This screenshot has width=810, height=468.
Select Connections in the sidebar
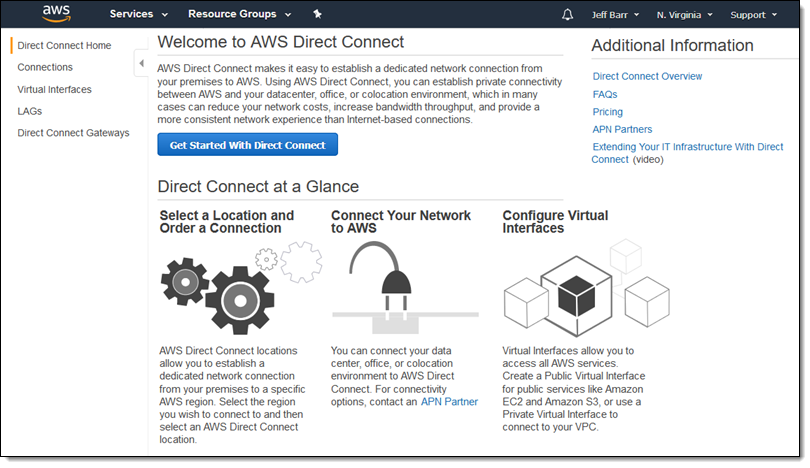pyautogui.click(x=45, y=67)
